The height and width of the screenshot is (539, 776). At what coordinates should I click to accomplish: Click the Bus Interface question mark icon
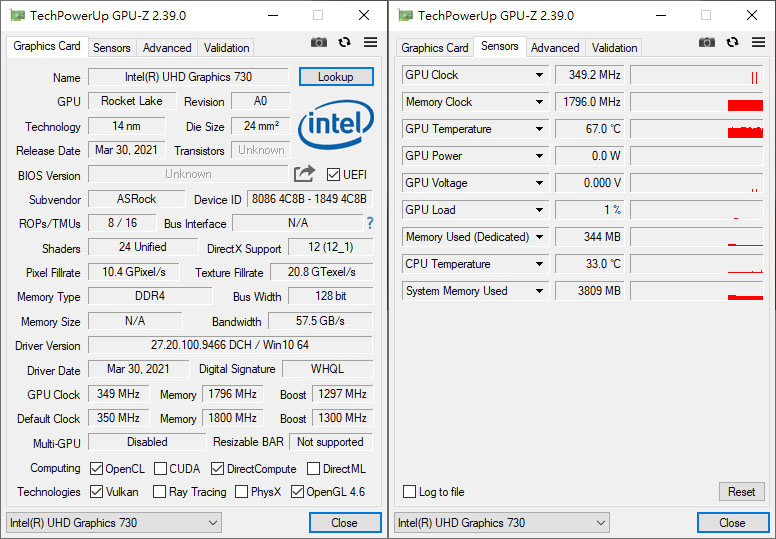click(x=370, y=223)
